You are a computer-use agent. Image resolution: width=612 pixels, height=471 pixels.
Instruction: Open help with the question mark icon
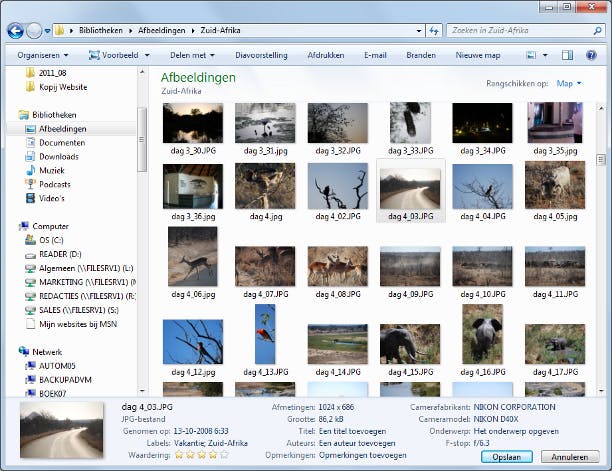(x=591, y=55)
